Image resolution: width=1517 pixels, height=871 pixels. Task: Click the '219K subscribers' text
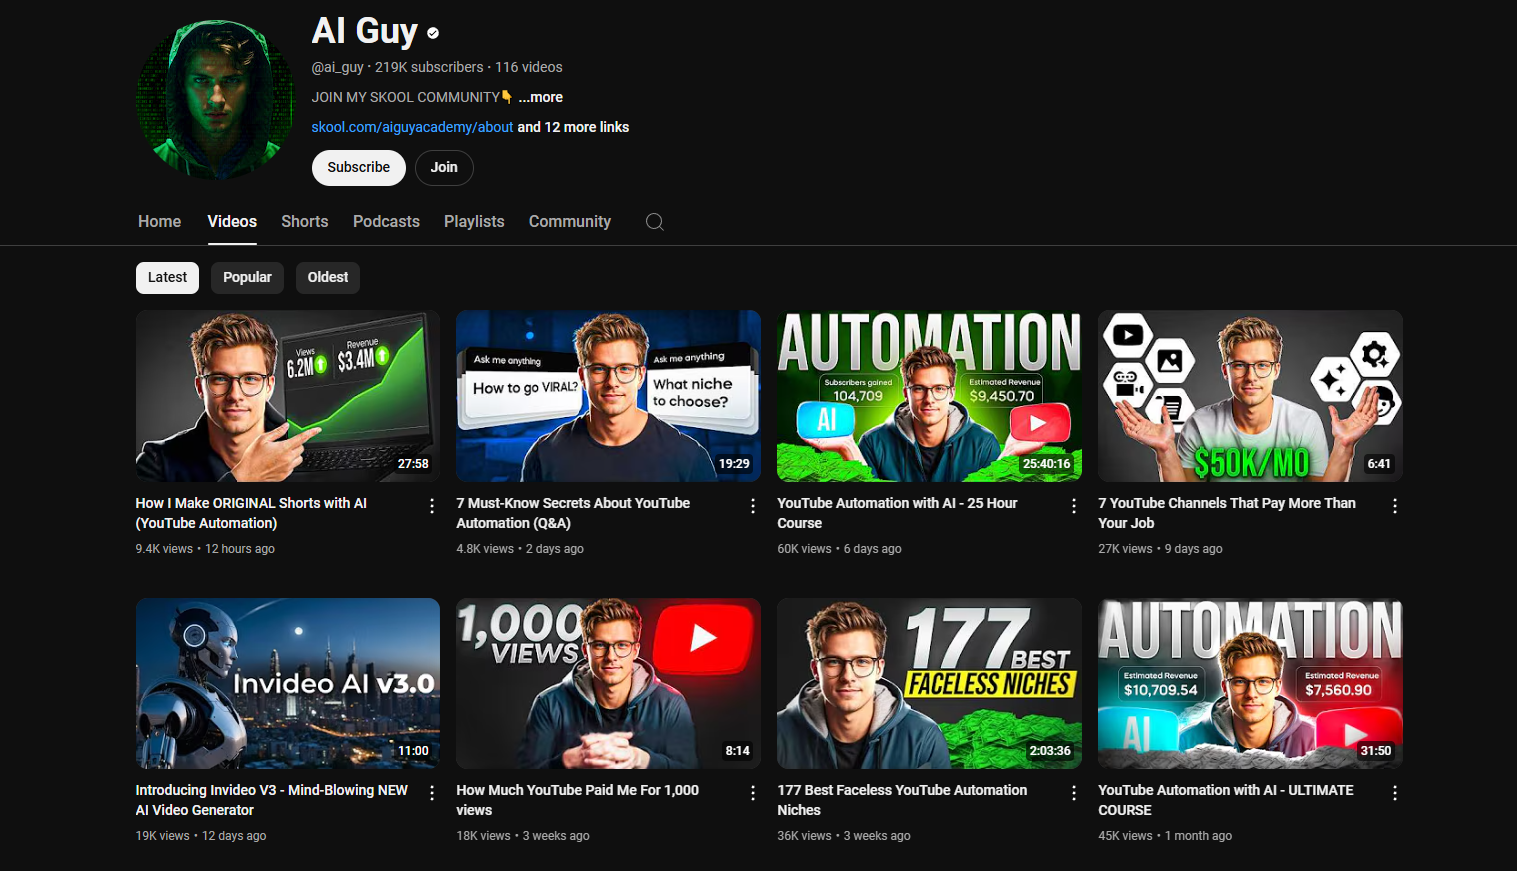pos(429,67)
